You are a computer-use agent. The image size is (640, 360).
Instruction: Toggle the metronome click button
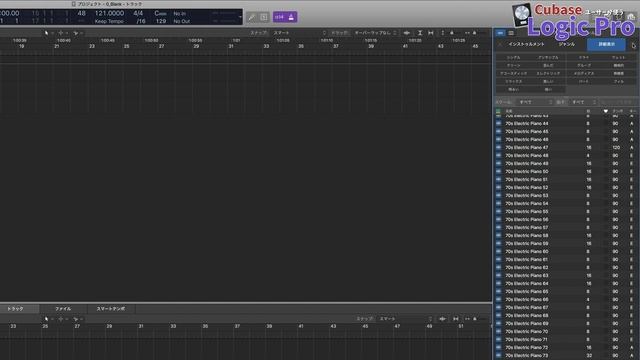291,17
